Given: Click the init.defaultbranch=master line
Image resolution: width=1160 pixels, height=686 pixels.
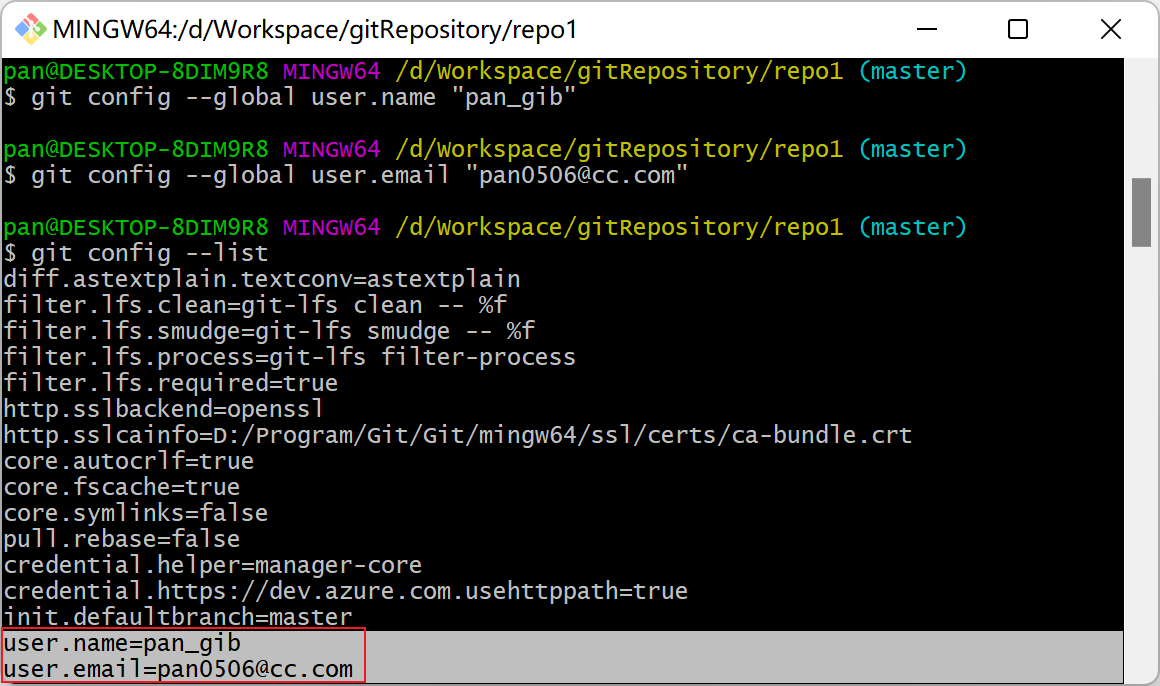Looking at the screenshot, I should 178,617.
